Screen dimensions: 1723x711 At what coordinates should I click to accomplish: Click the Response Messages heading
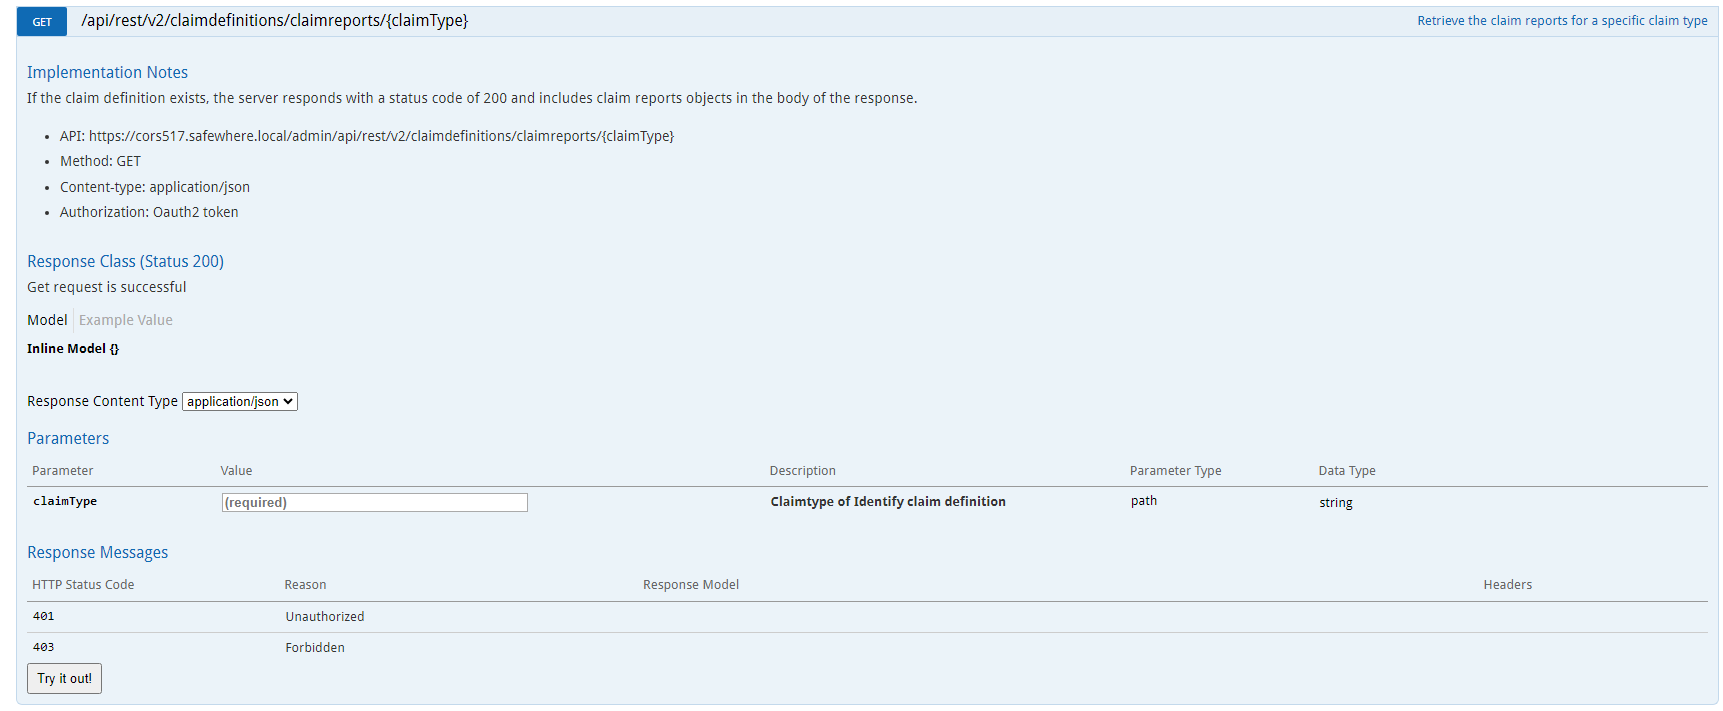(x=97, y=552)
